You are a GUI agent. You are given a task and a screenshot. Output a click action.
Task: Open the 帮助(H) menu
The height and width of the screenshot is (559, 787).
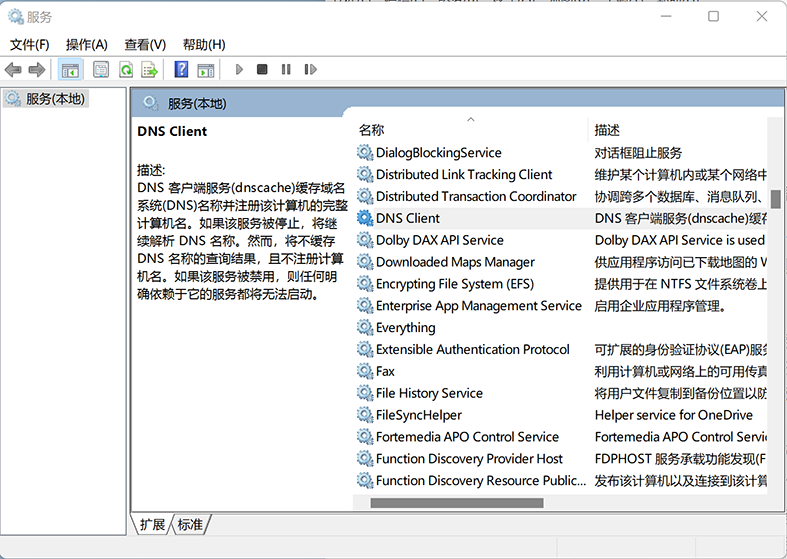click(x=204, y=45)
